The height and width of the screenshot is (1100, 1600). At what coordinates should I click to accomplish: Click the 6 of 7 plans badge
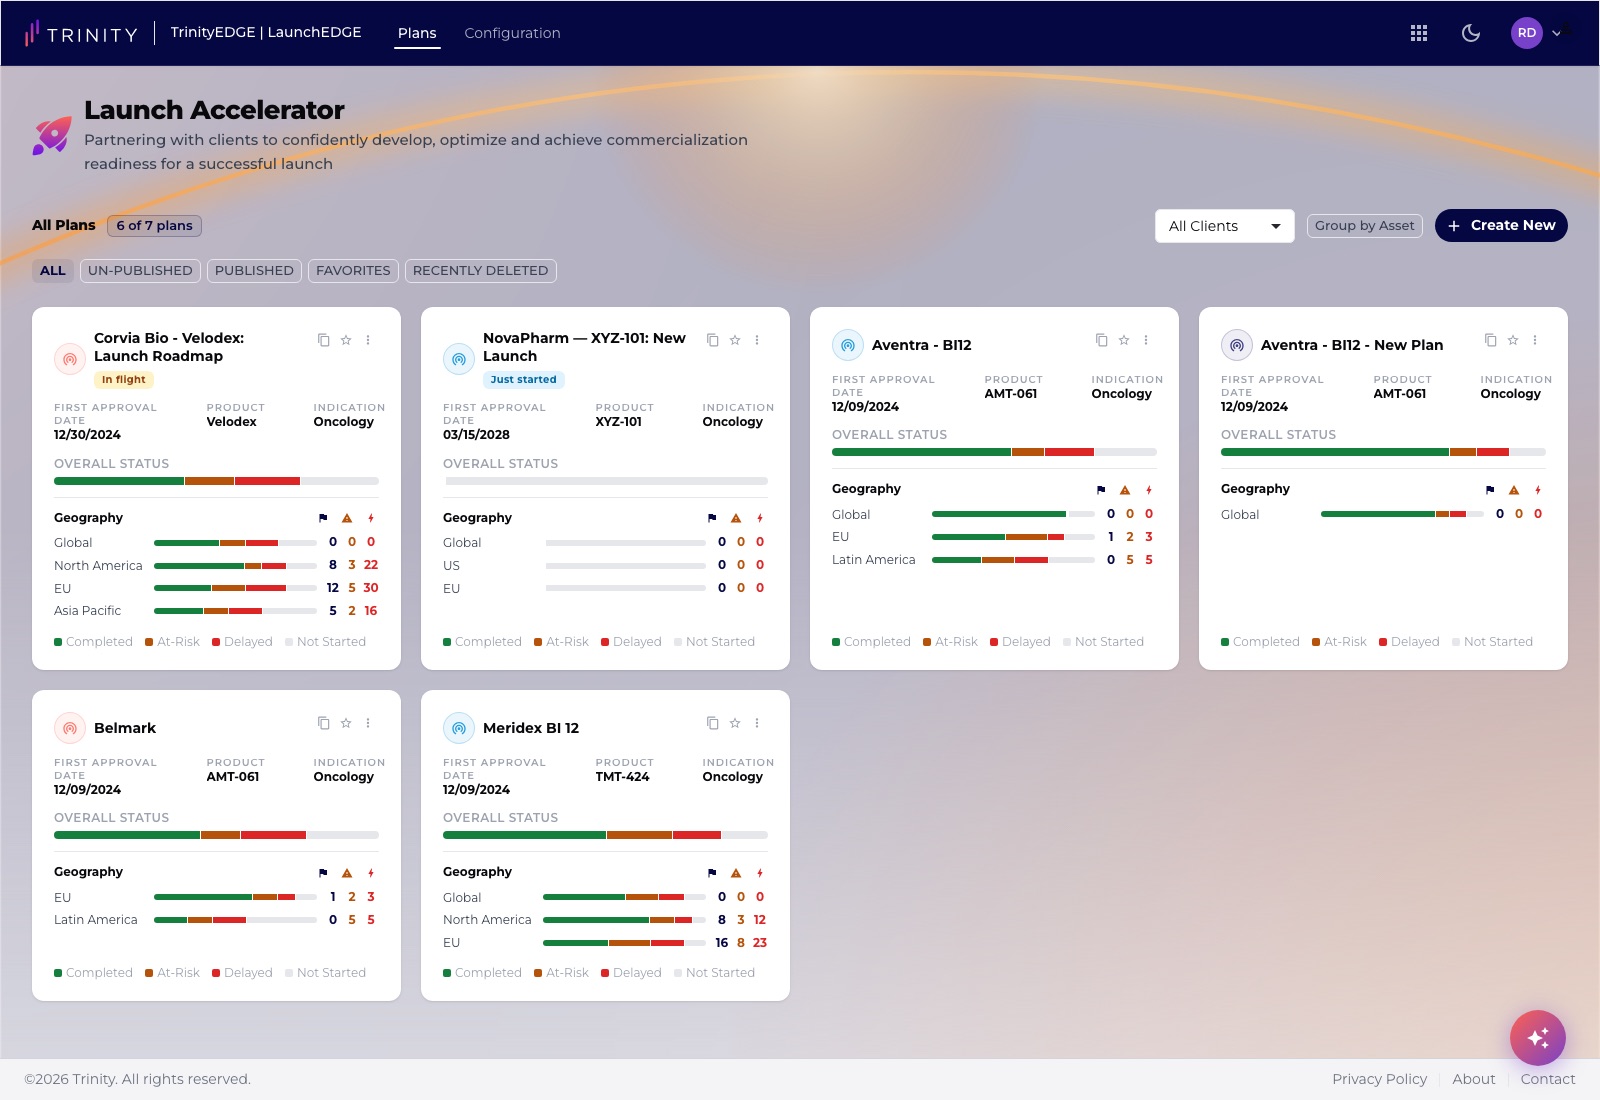[154, 226]
